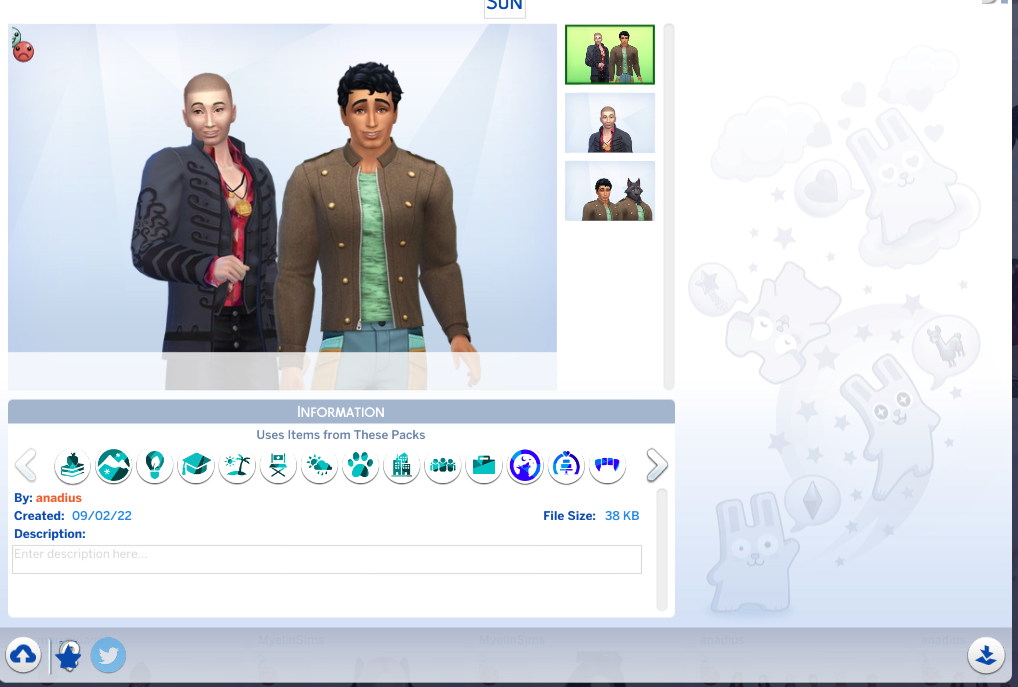This screenshot has width=1018, height=687.
Task: Click the thumbnail list vertical scrollbar
Action: (x=669, y=206)
